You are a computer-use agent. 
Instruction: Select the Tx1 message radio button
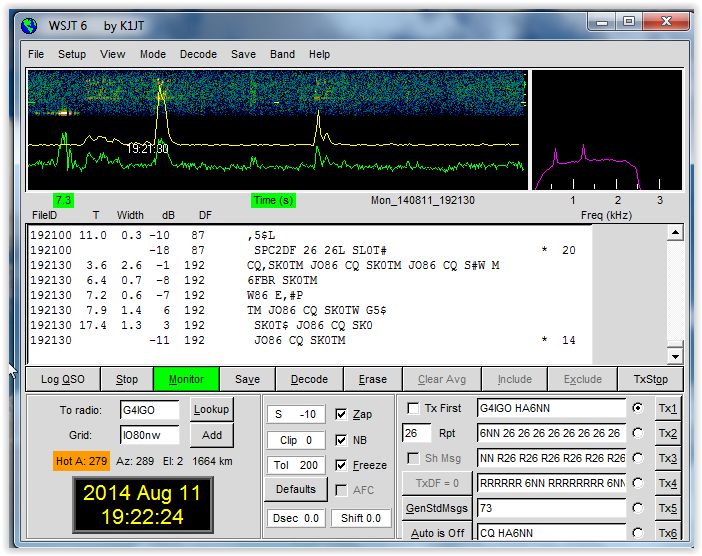pyautogui.click(x=638, y=408)
